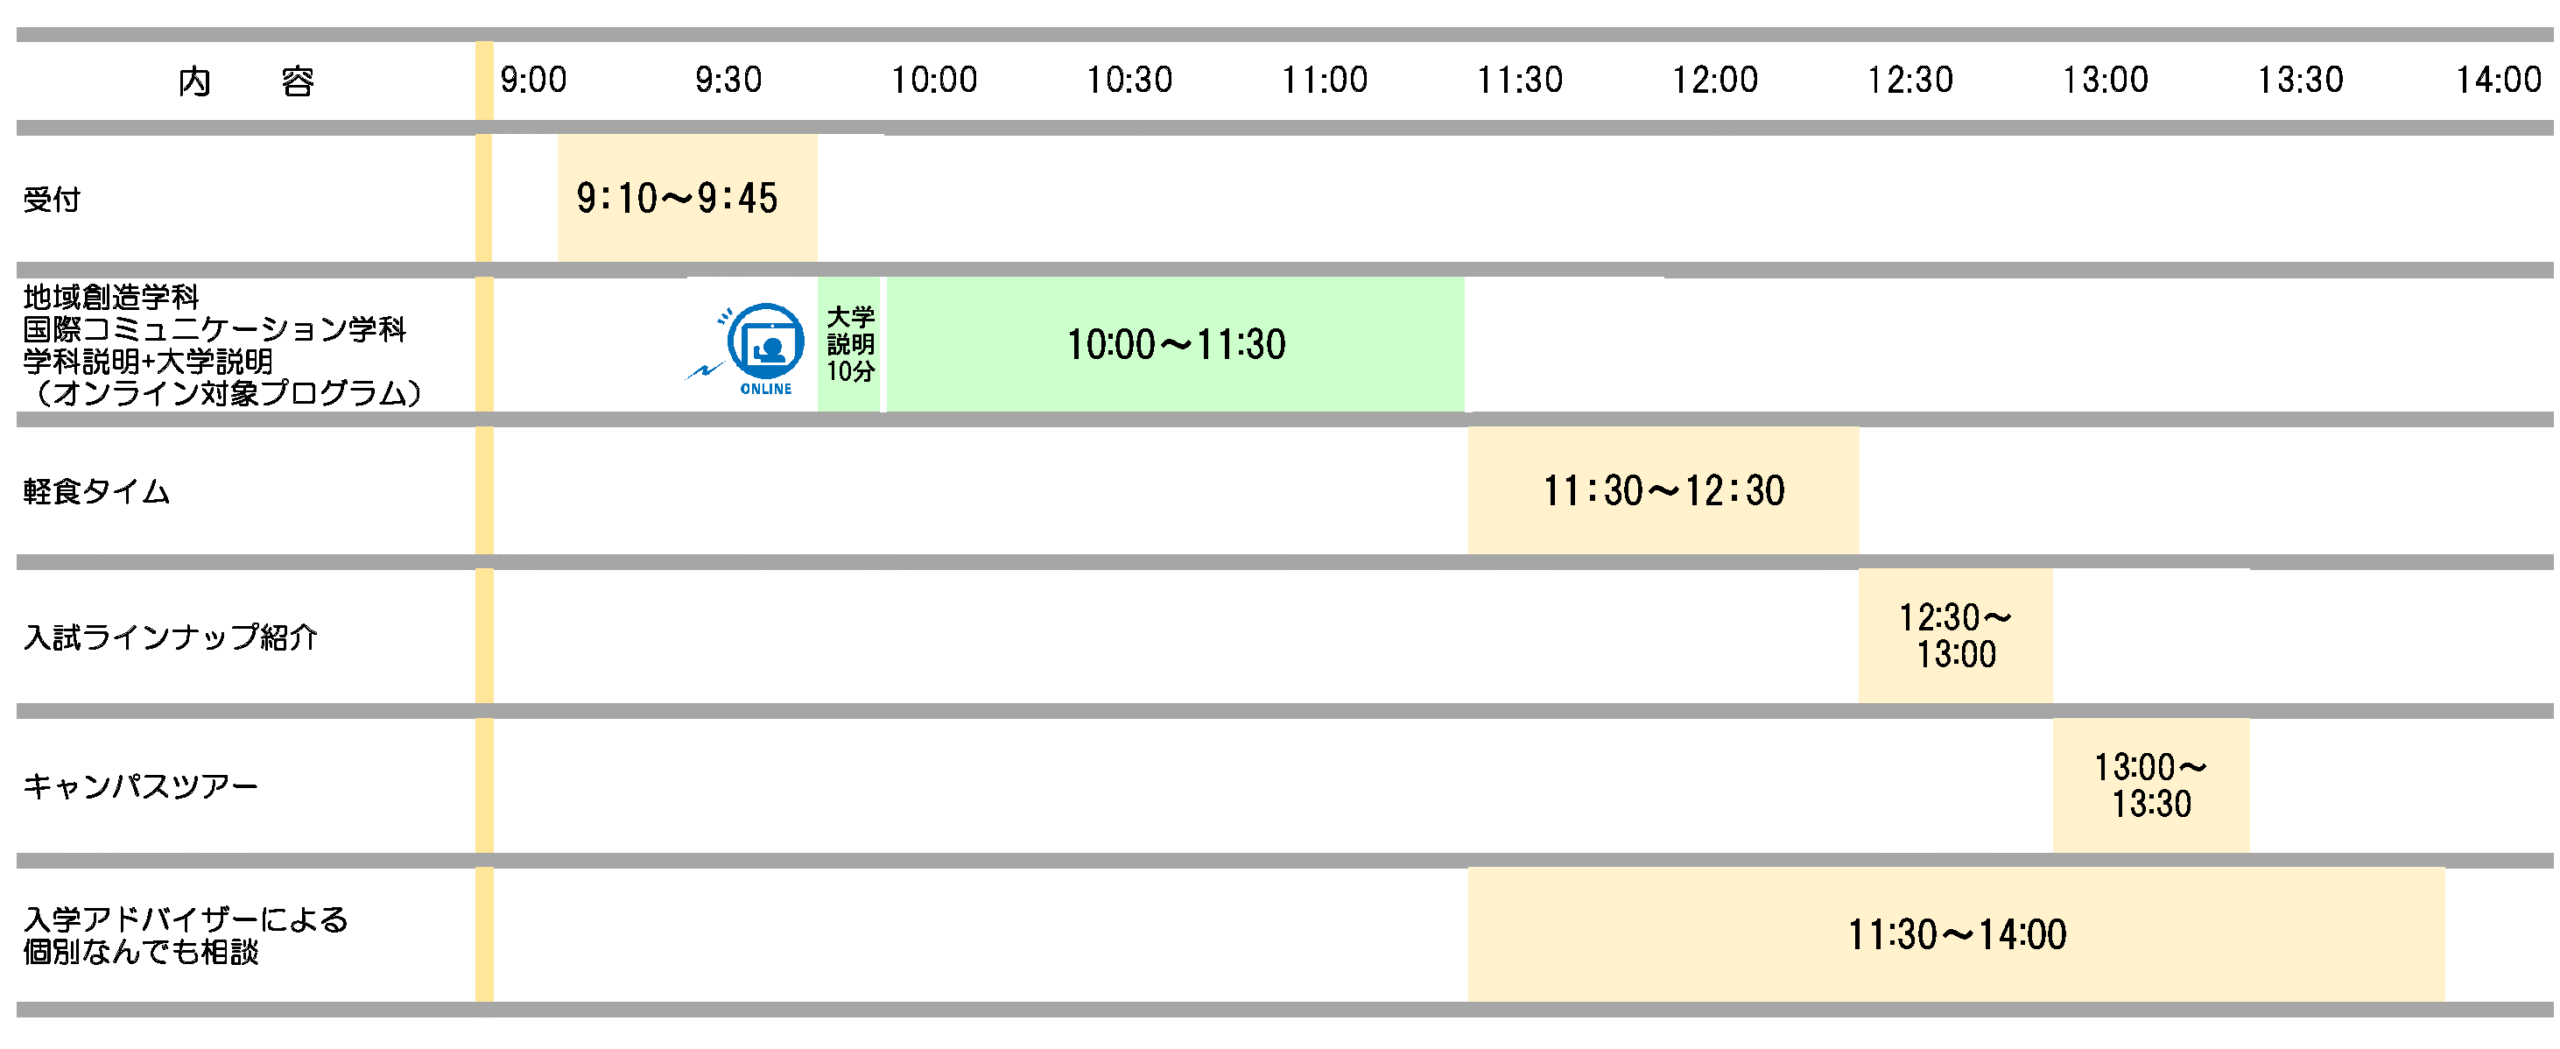Select the 11:30～12:30 snack time block
2560x1049 pixels.
click(x=1662, y=490)
